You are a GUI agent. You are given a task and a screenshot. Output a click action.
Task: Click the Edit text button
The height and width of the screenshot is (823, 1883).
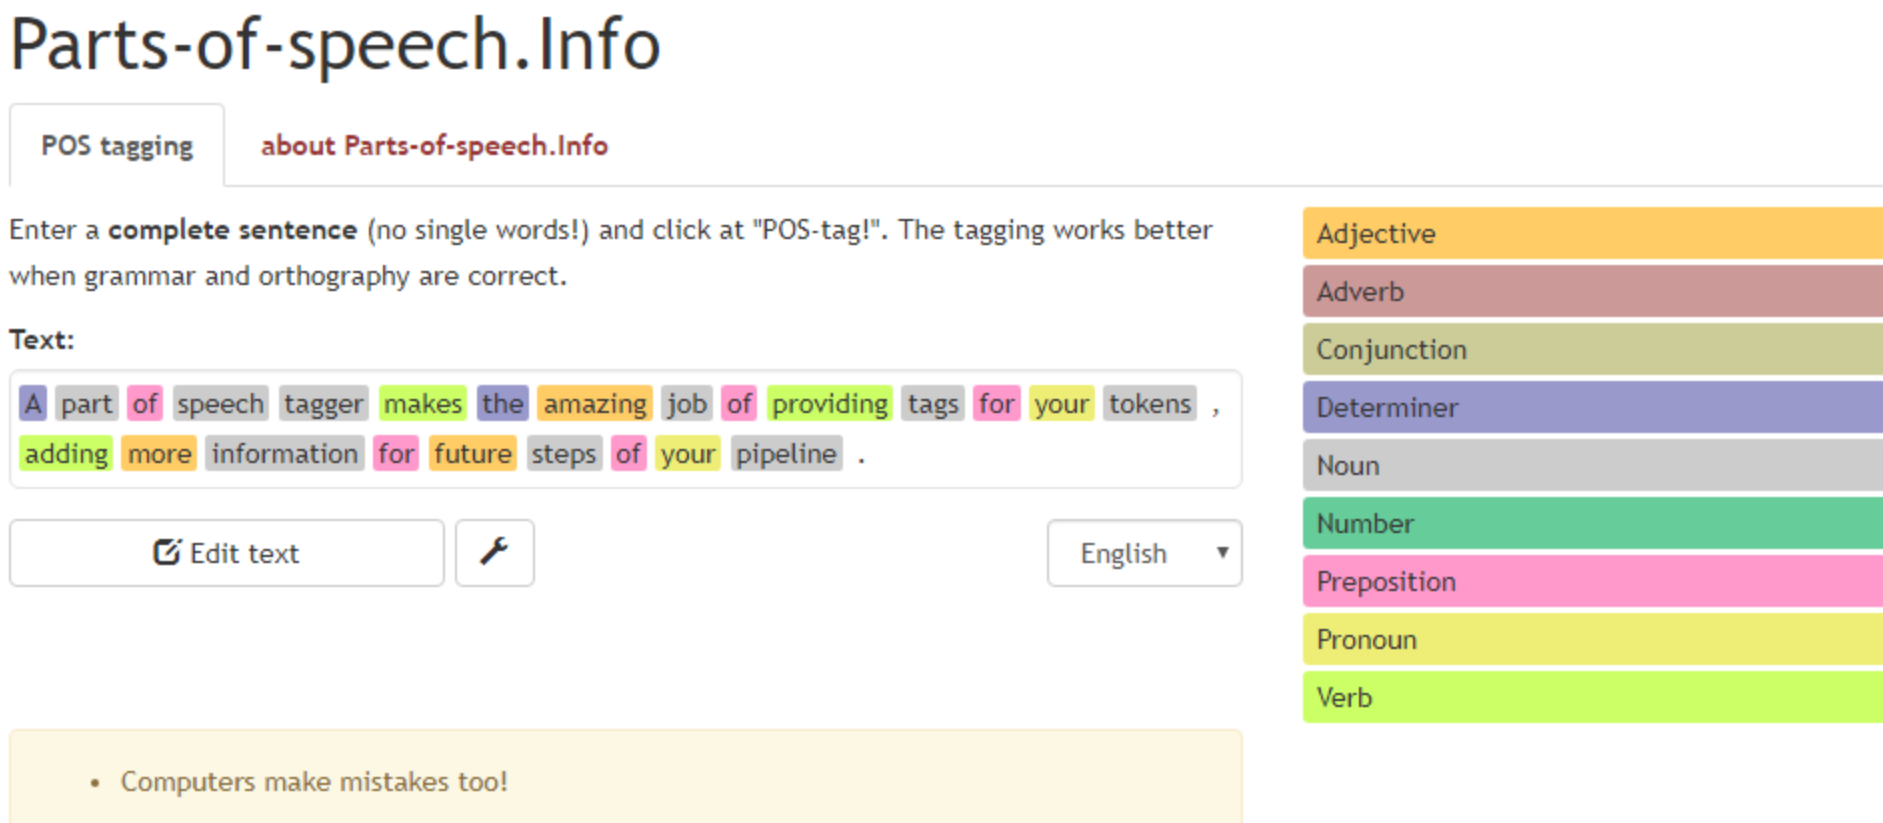tap(227, 553)
